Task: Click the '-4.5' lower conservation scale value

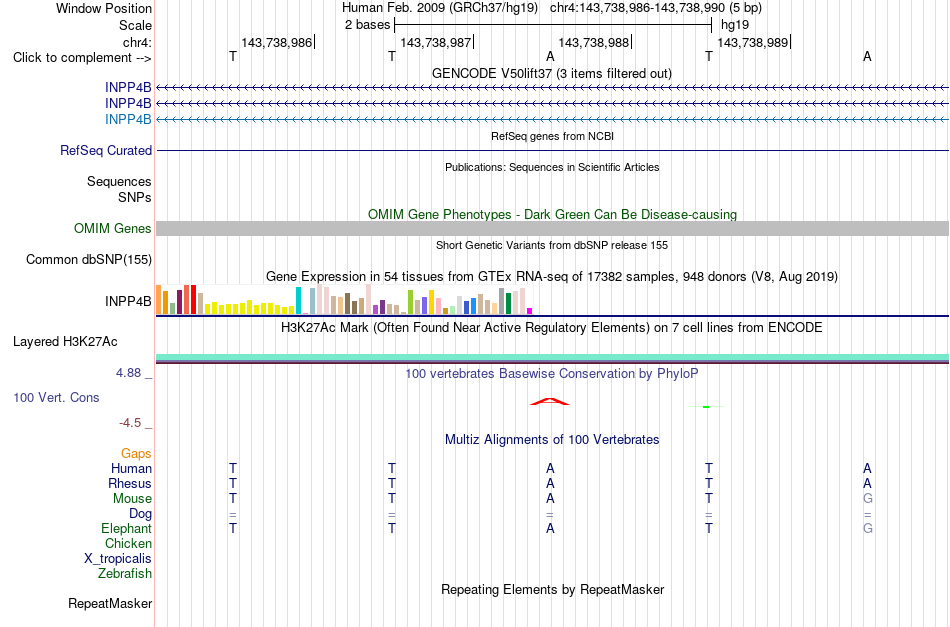Action: [130, 423]
